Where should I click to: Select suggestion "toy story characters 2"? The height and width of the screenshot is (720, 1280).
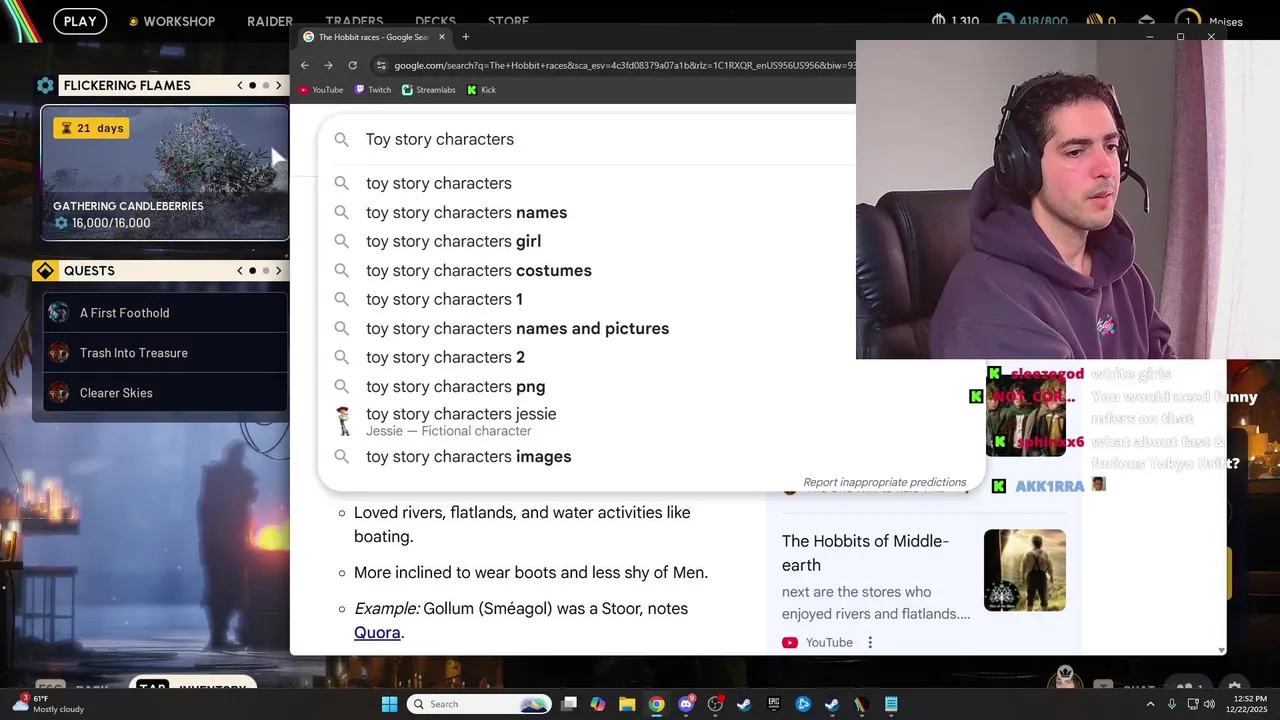point(651,357)
